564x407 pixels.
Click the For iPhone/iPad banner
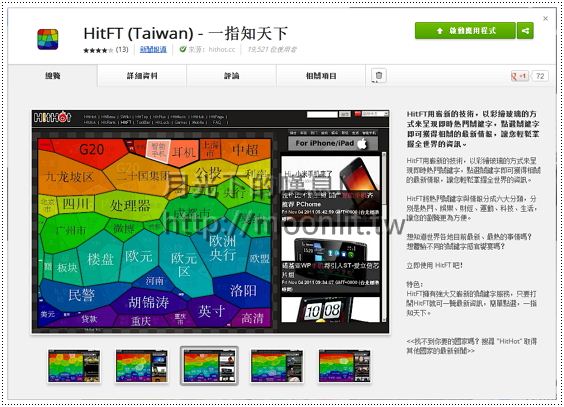point(333,143)
